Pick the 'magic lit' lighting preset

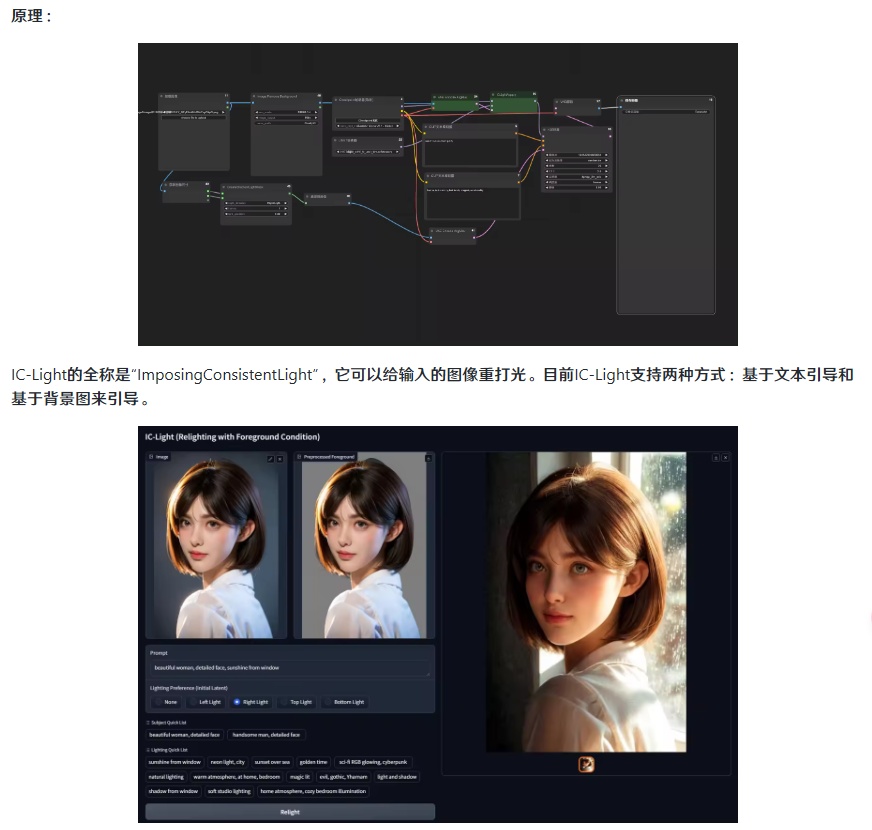pyautogui.click(x=300, y=777)
